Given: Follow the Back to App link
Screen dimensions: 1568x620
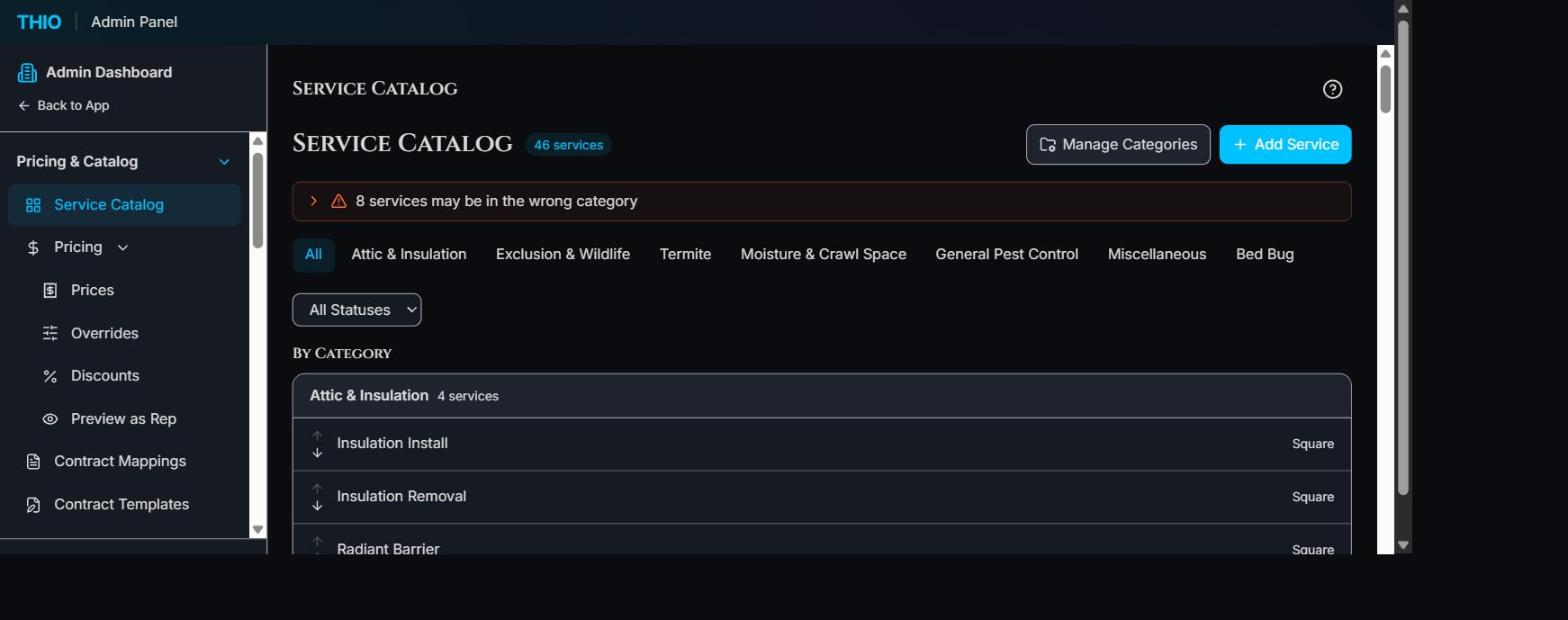Looking at the screenshot, I should 63,106.
